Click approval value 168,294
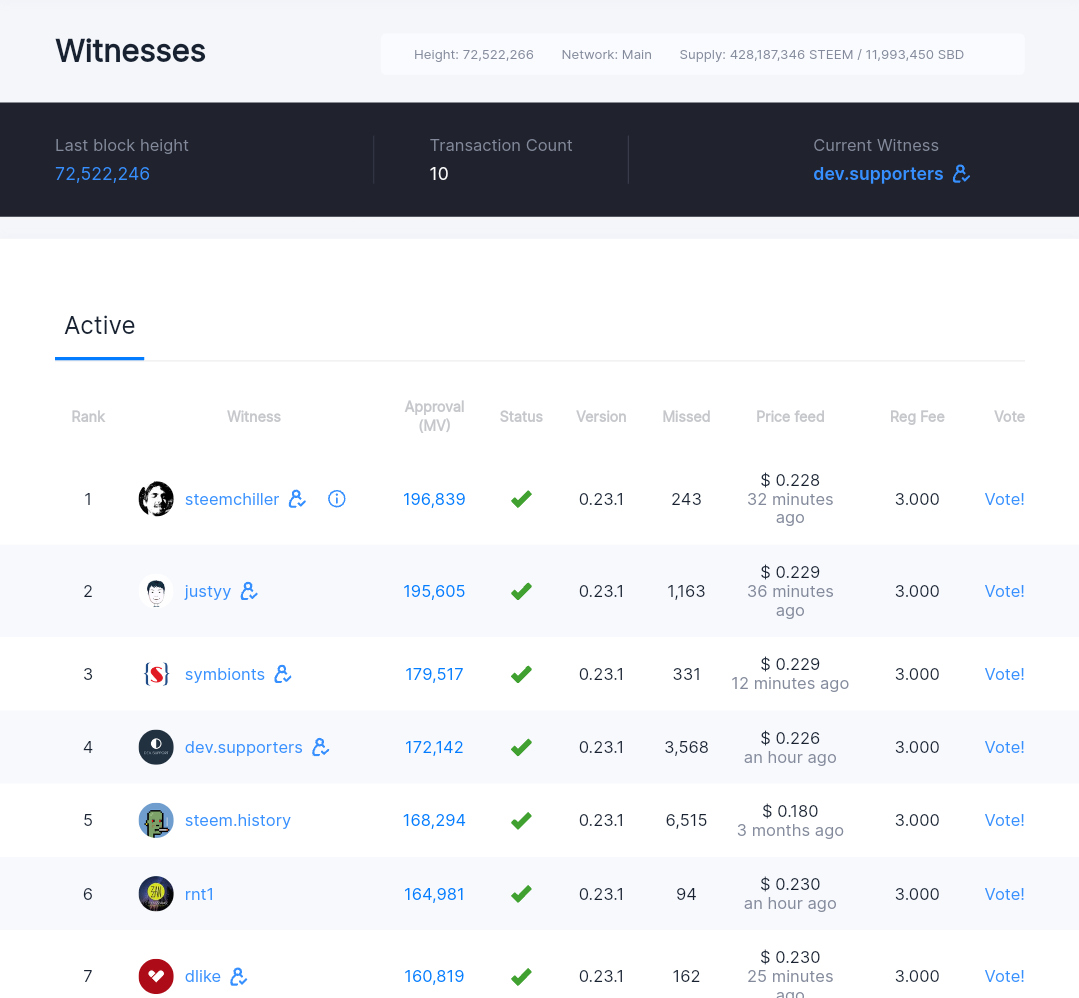This screenshot has height=998, width=1079. pyautogui.click(x=434, y=820)
